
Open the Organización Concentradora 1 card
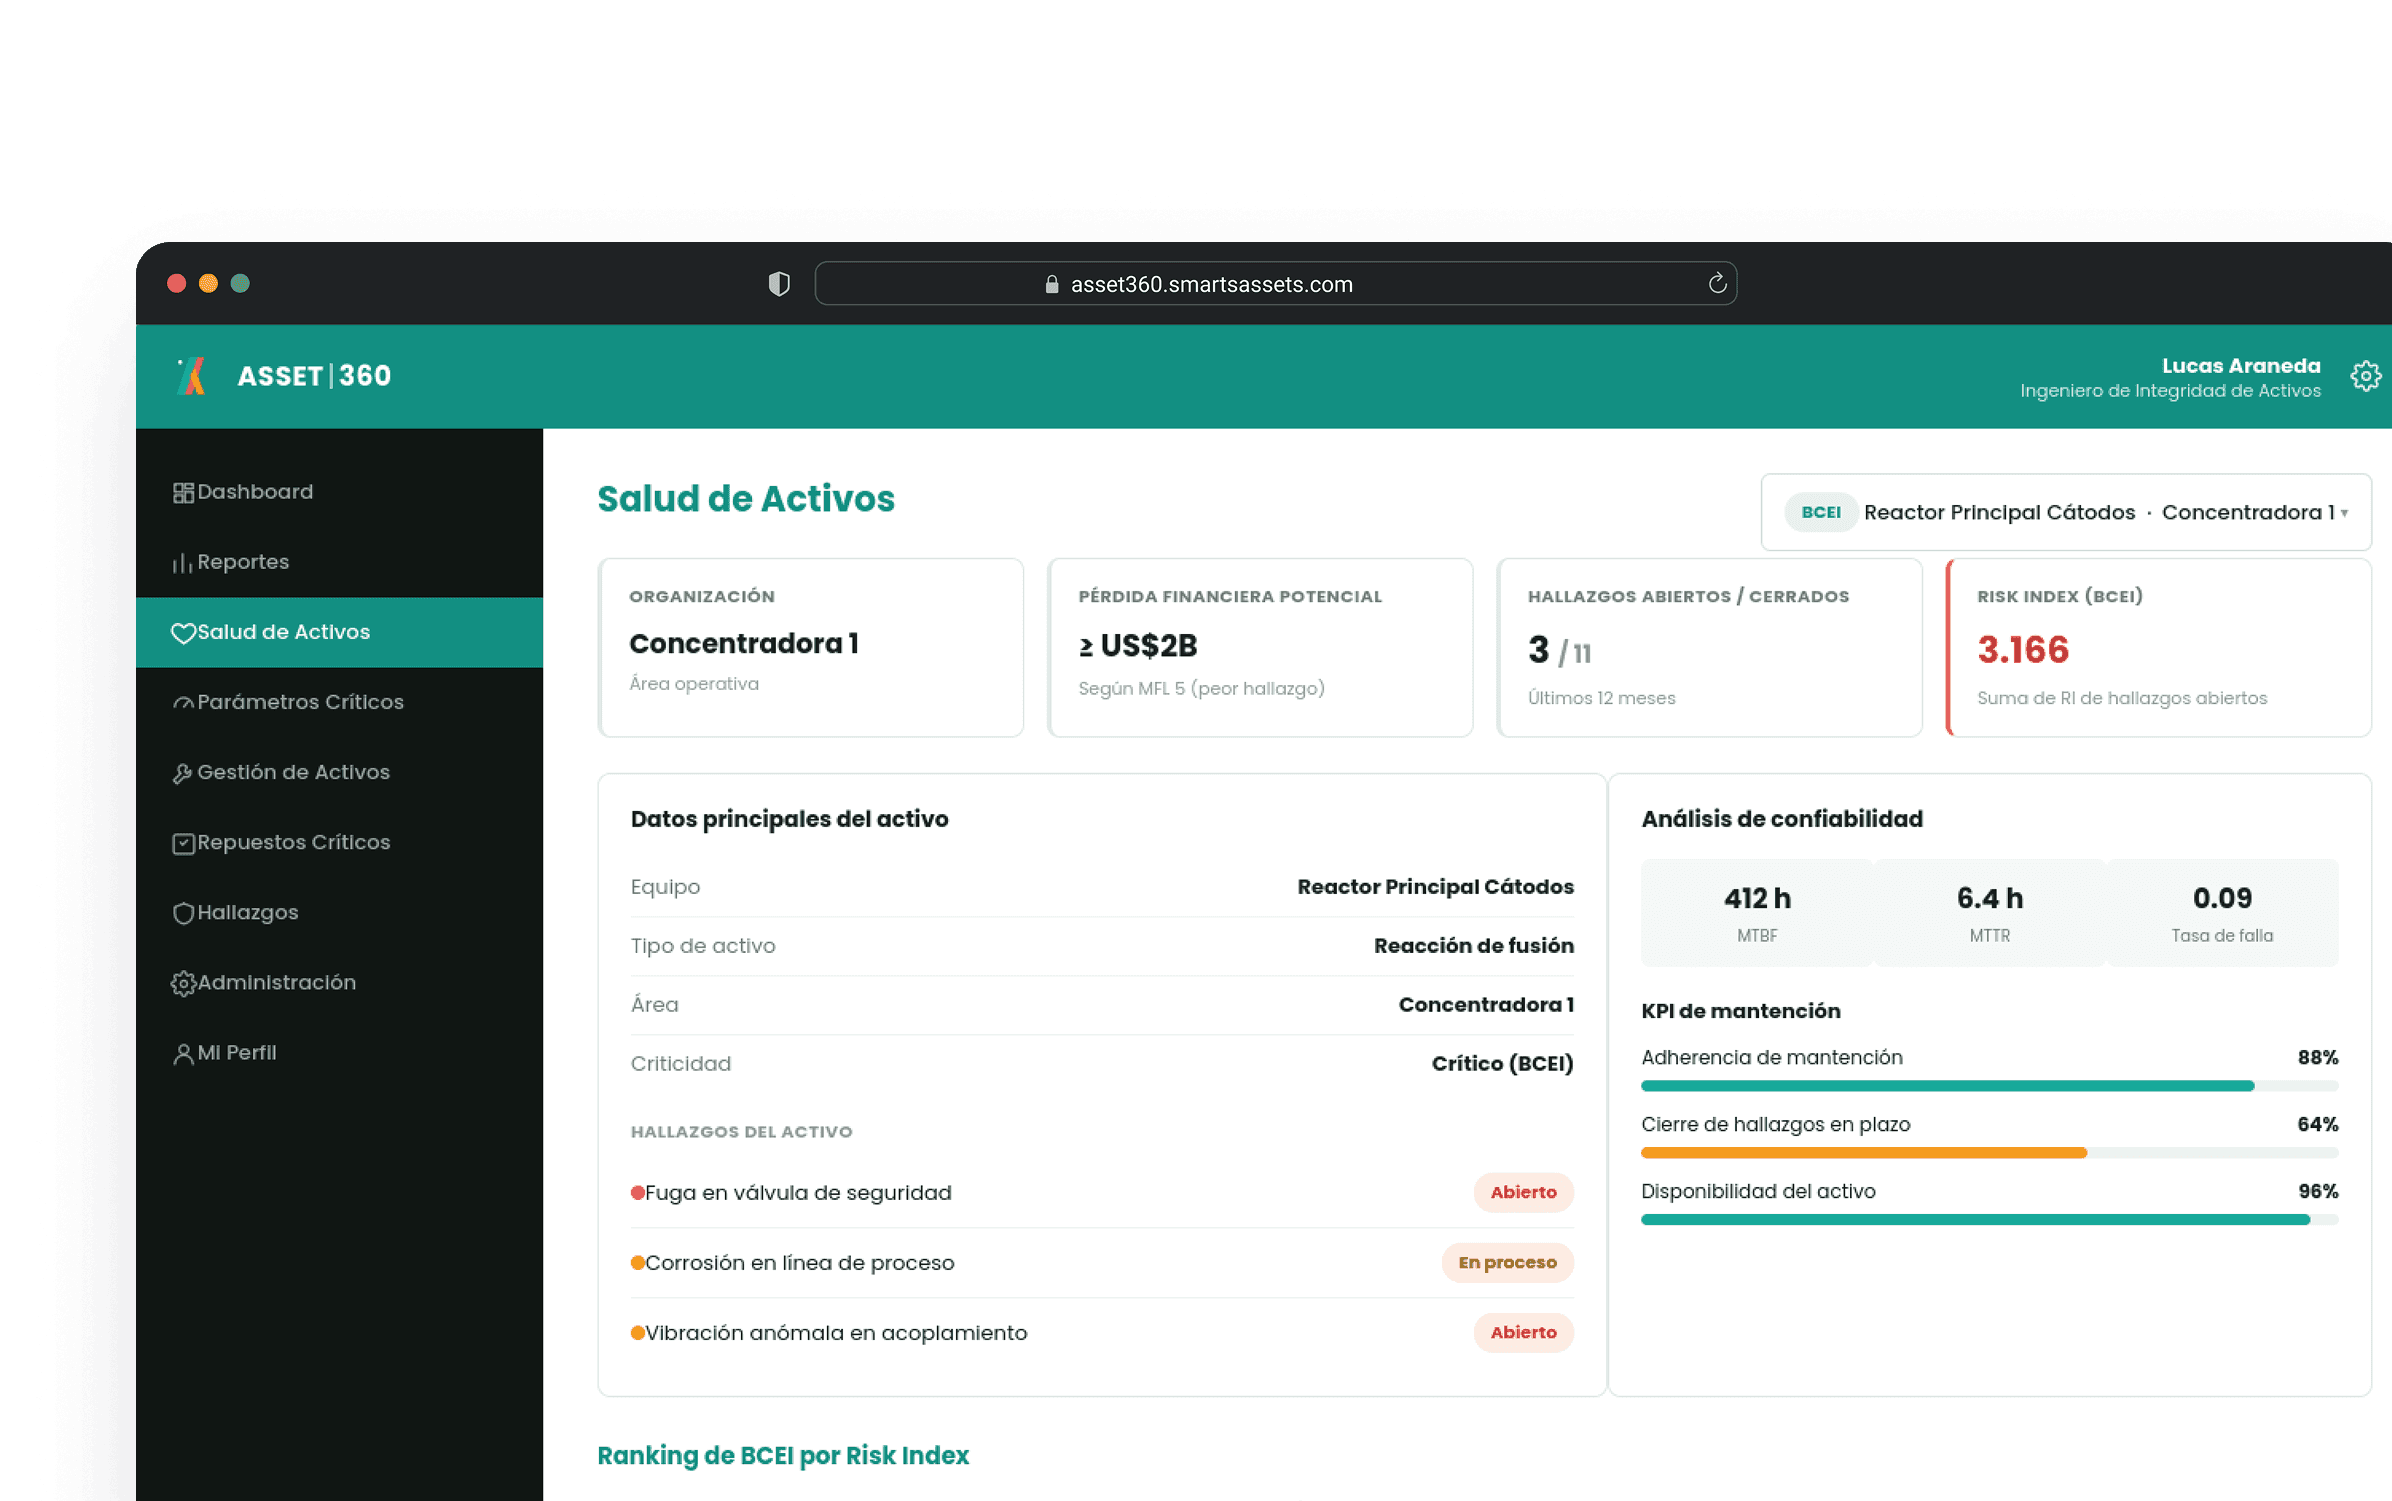tap(811, 648)
